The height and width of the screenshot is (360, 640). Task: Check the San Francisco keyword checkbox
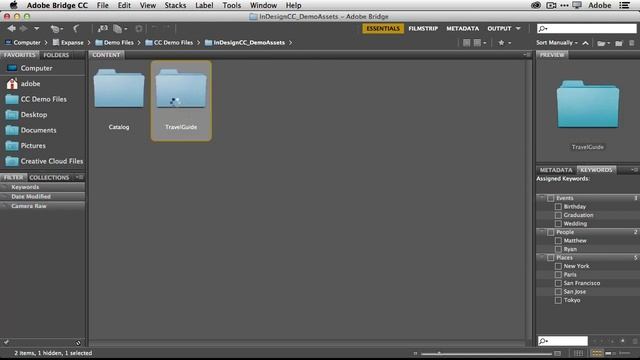(x=558, y=283)
